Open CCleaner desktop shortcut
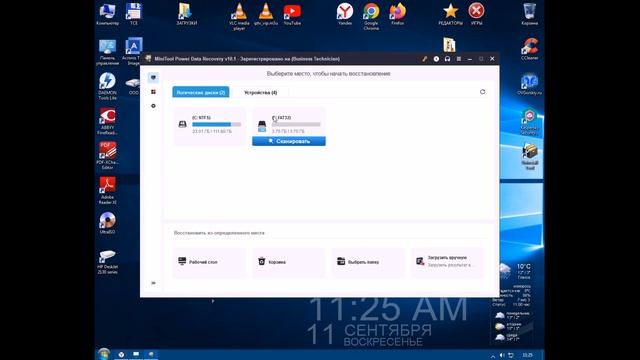The height and width of the screenshot is (360, 640). (529, 49)
